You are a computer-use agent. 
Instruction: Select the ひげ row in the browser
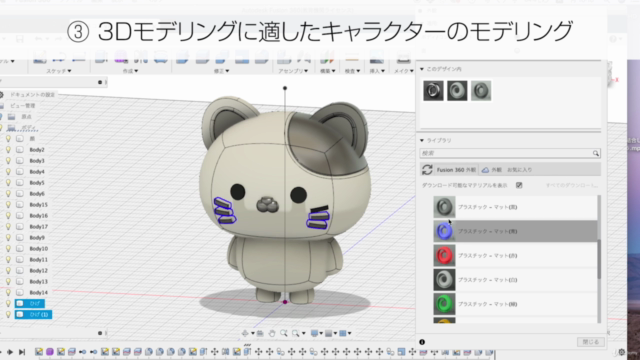click(30, 304)
